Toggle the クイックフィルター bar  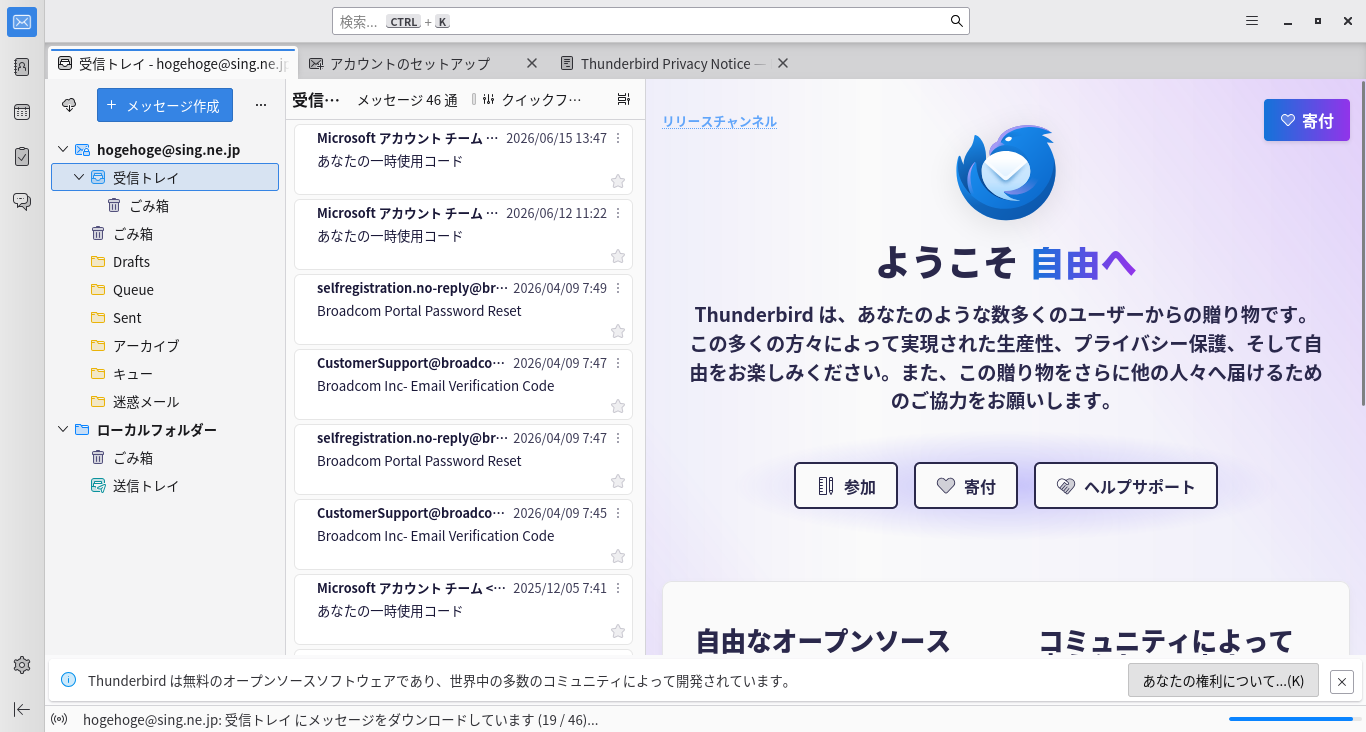[x=531, y=100]
